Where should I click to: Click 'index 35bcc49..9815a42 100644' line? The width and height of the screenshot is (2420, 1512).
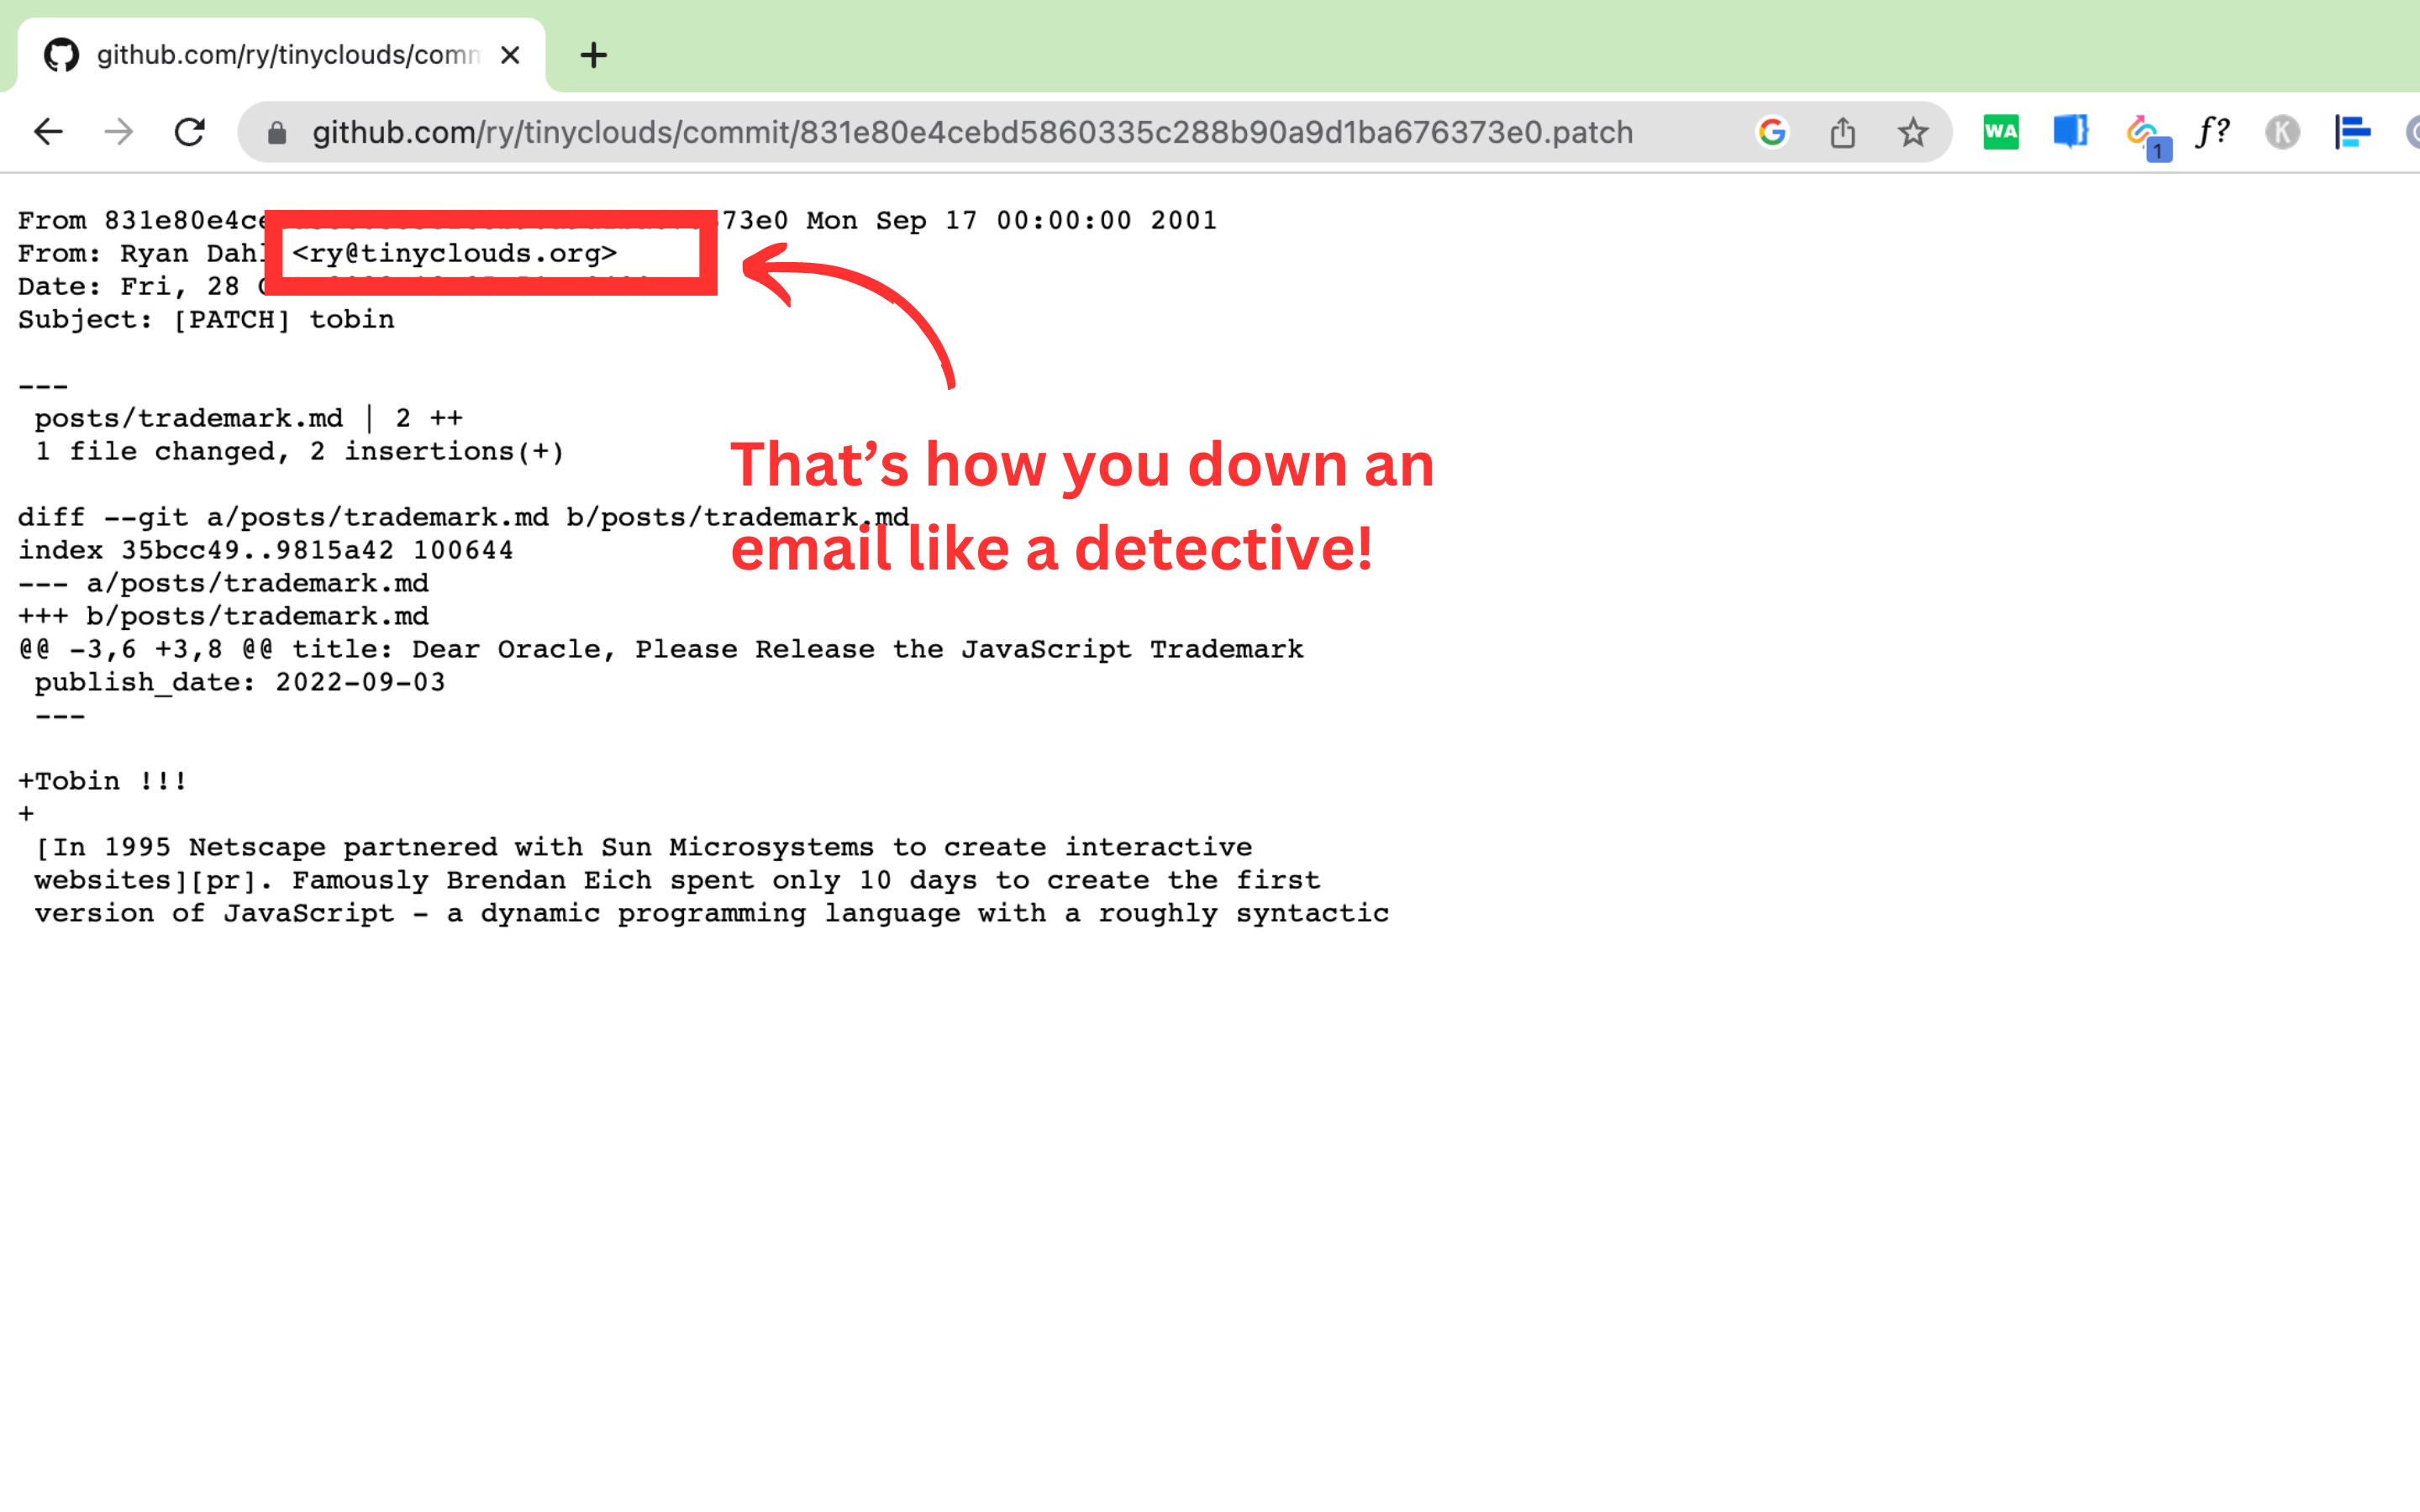pos(266,550)
